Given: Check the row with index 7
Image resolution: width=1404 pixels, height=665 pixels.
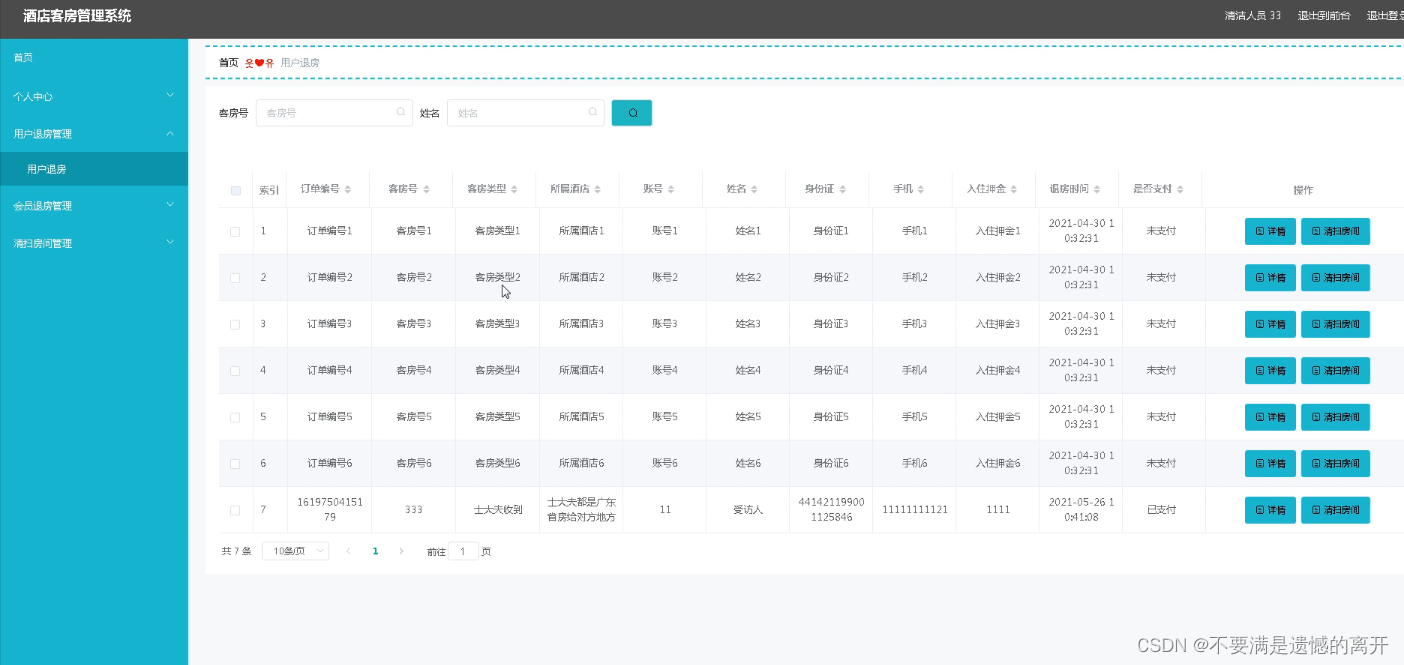Looking at the screenshot, I should click(x=235, y=510).
